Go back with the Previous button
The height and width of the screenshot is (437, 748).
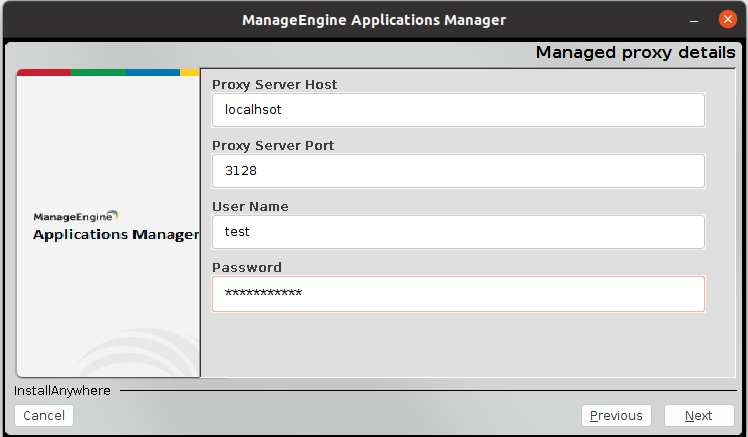coord(616,416)
